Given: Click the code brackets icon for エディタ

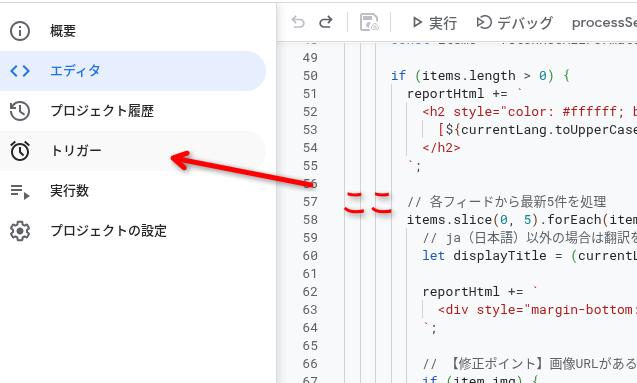Looking at the screenshot, I should (x=20, y=71).
